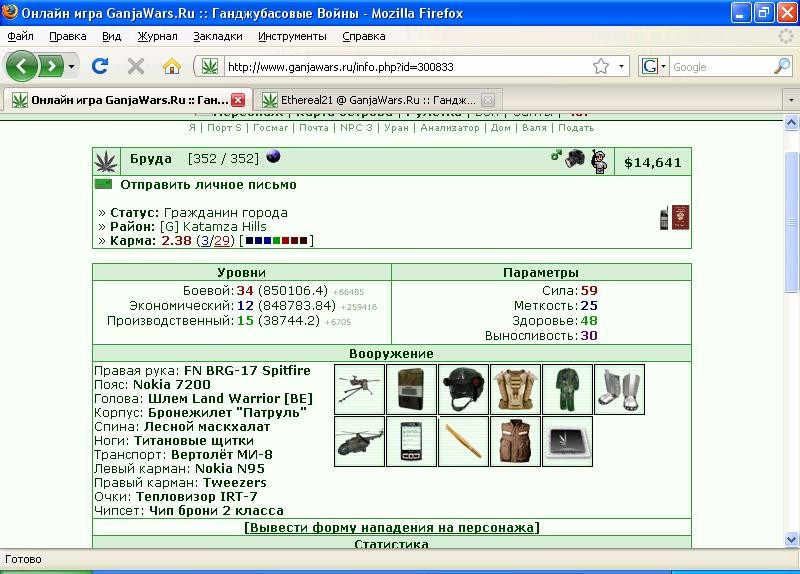The width and height of the screenshot is (800, 574).
Task: Open the Журнал menu
Action: 158,36
